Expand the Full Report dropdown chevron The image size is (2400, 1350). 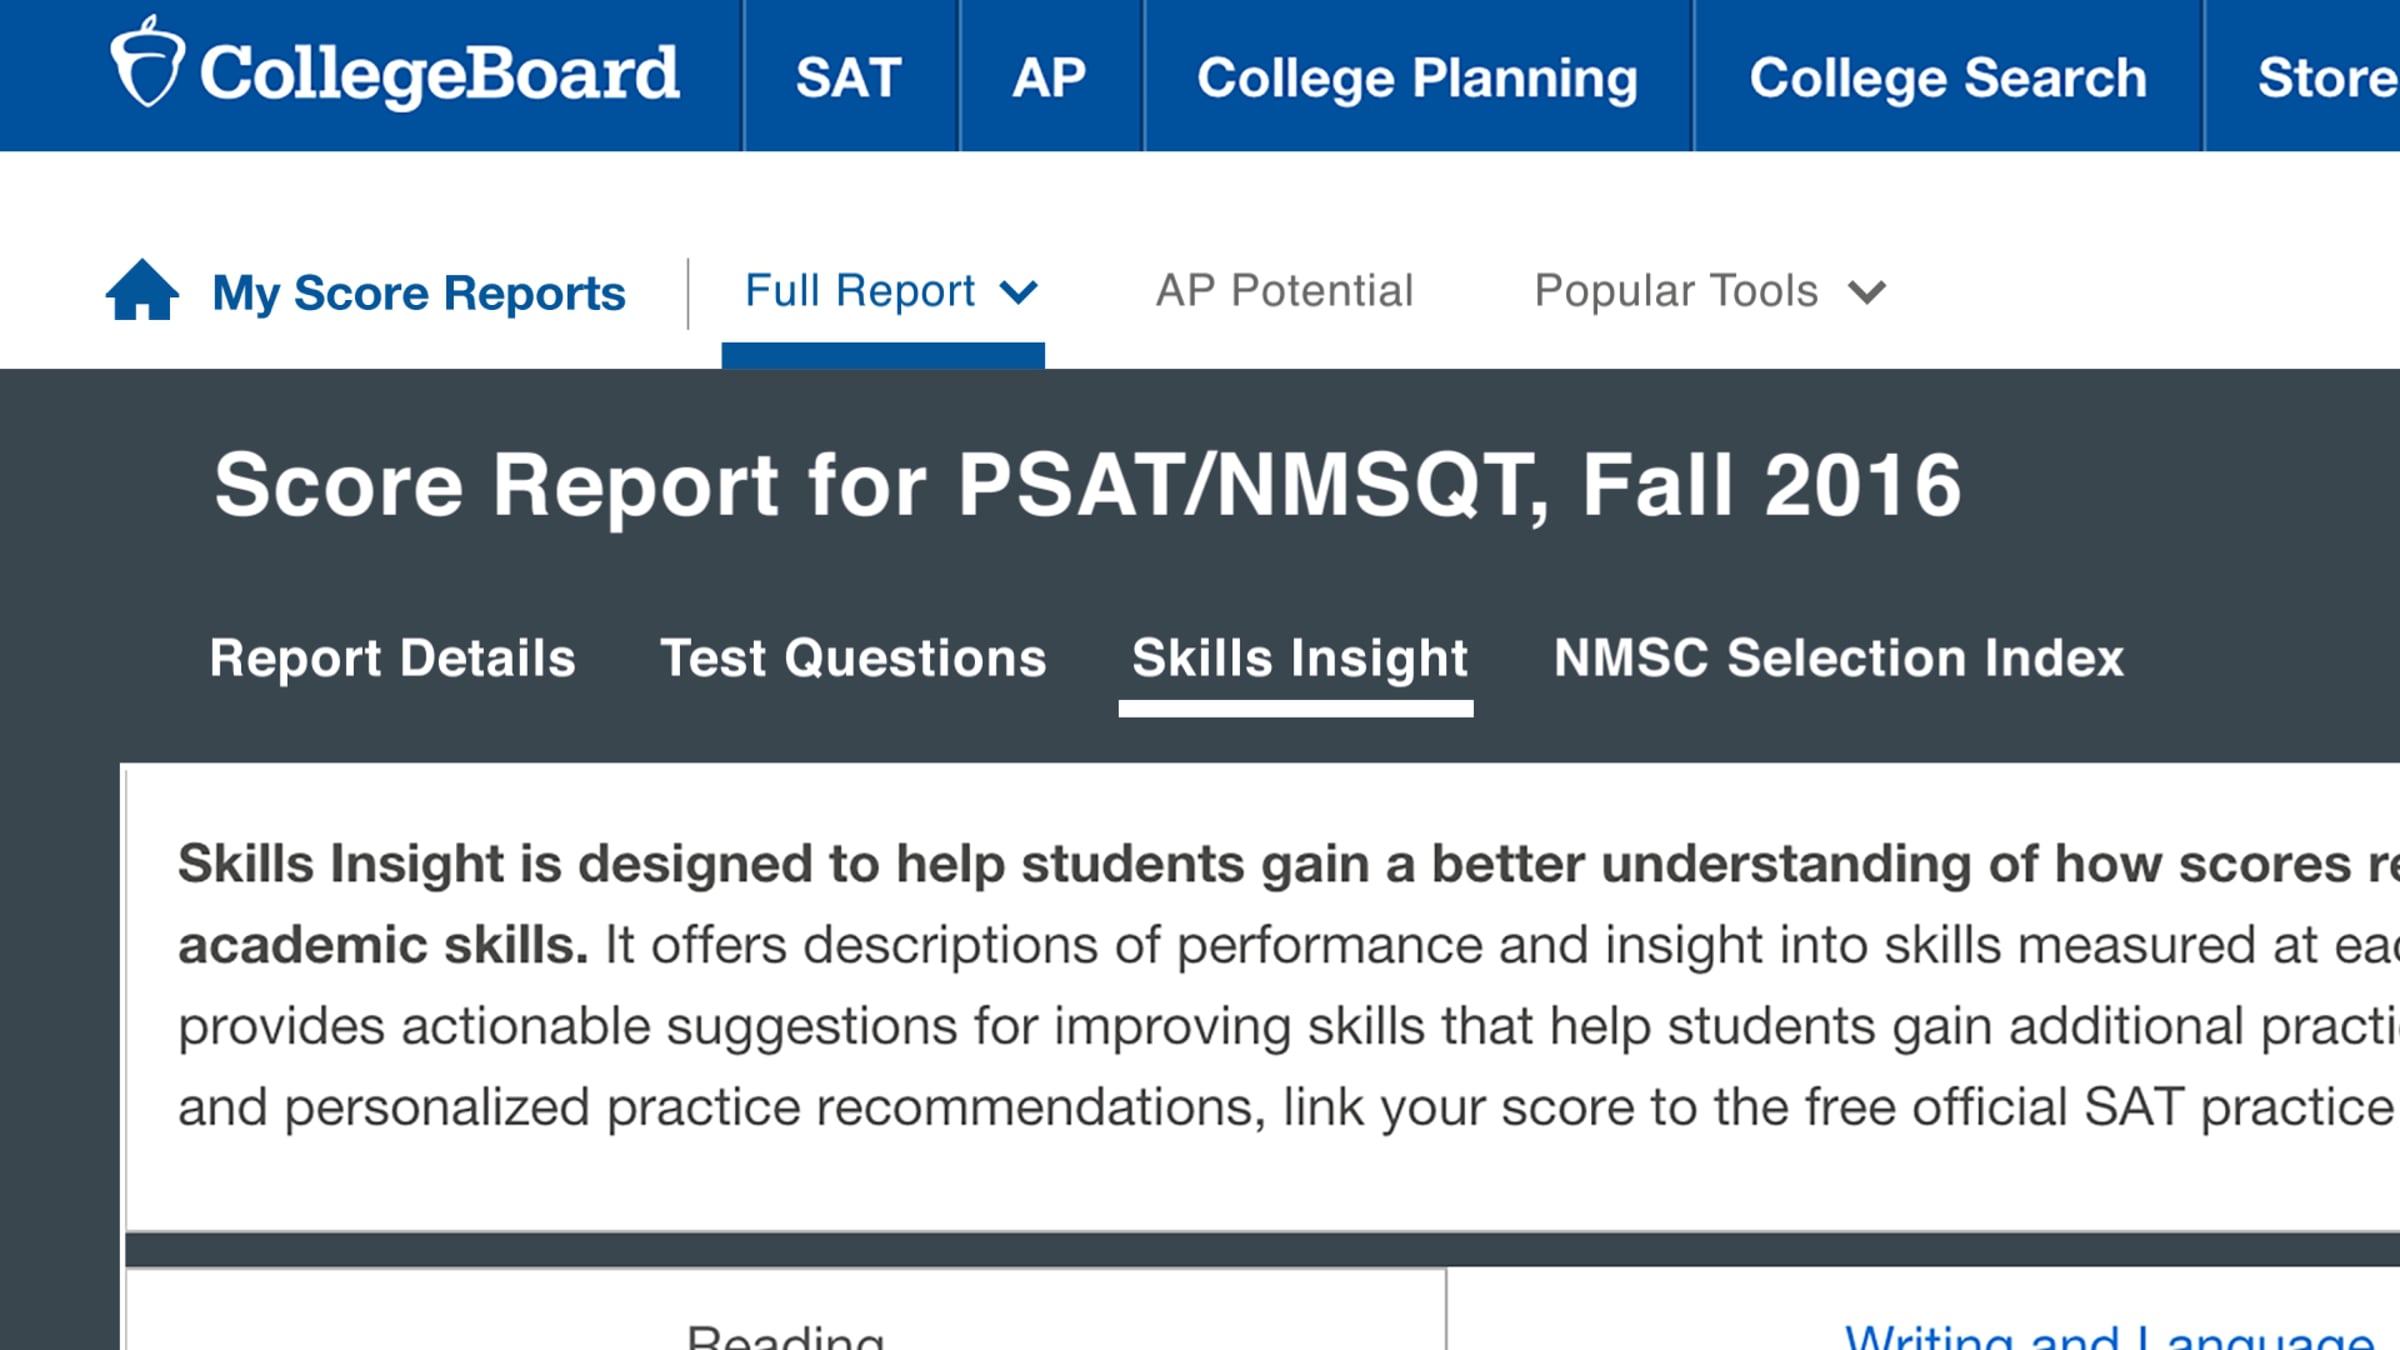1019,292
